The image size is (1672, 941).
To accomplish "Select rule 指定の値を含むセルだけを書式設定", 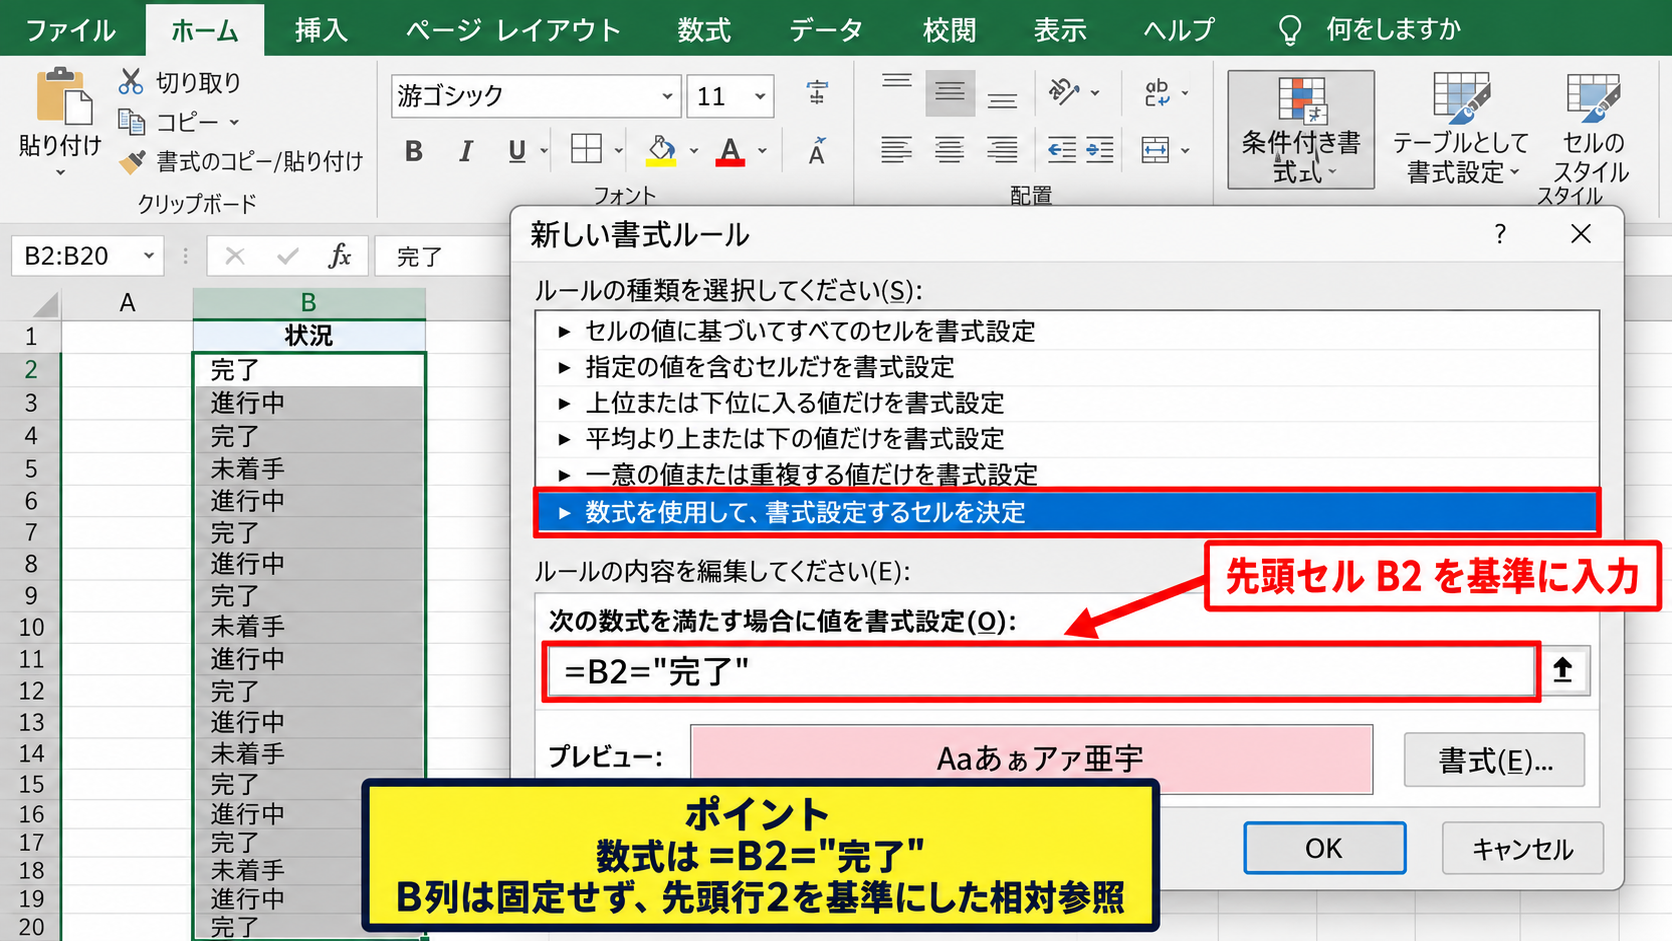I will click(1067, 367).
